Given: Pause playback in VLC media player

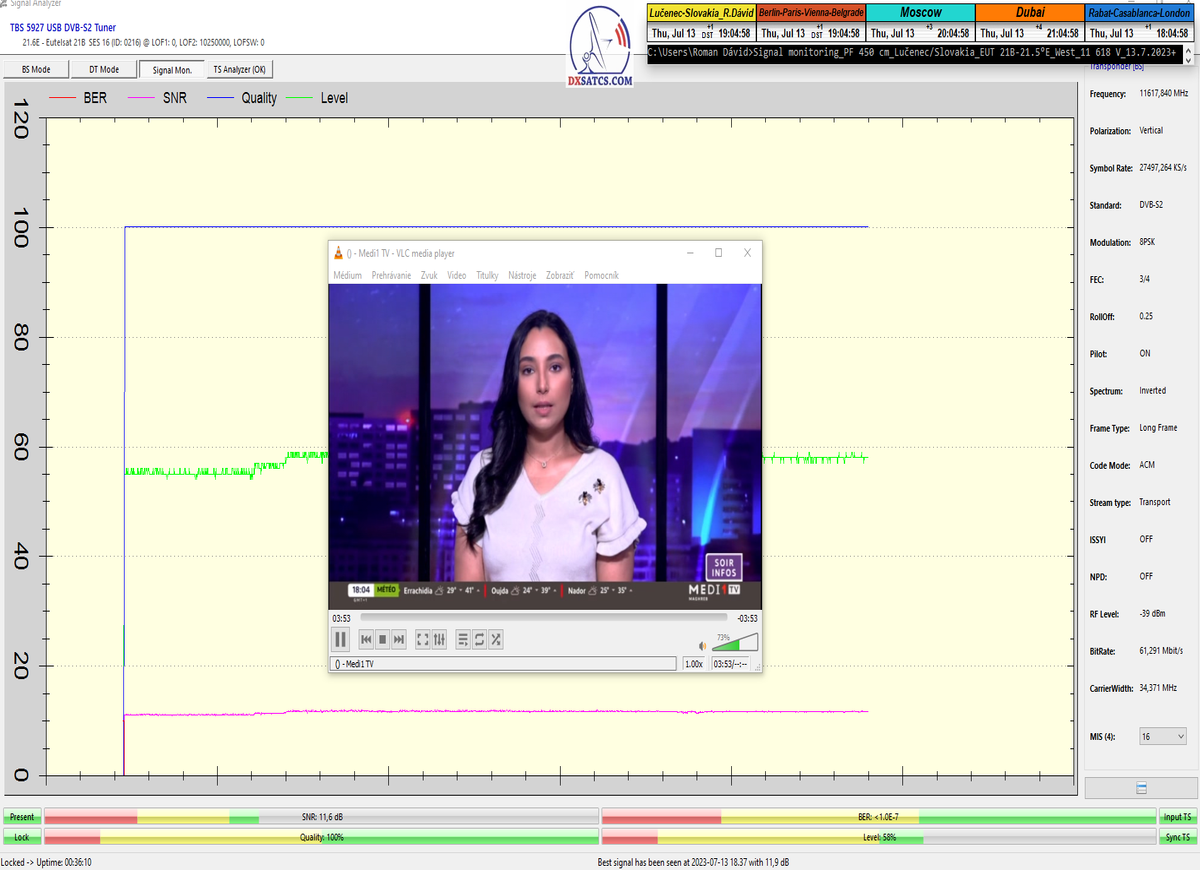Looking at the screenshot, I should [x=340, y=639].
